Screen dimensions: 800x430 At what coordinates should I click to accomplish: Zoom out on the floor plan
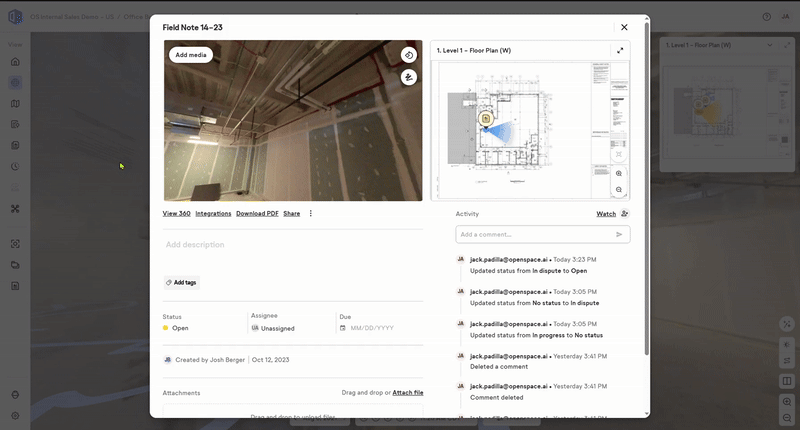619,190
